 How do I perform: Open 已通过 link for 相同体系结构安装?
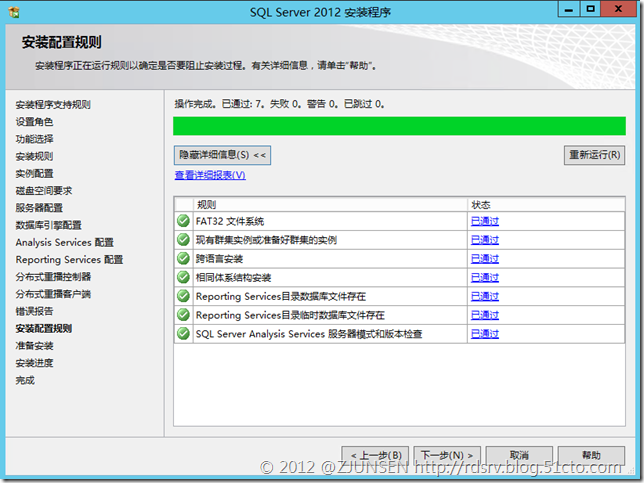tap(485, 278)
